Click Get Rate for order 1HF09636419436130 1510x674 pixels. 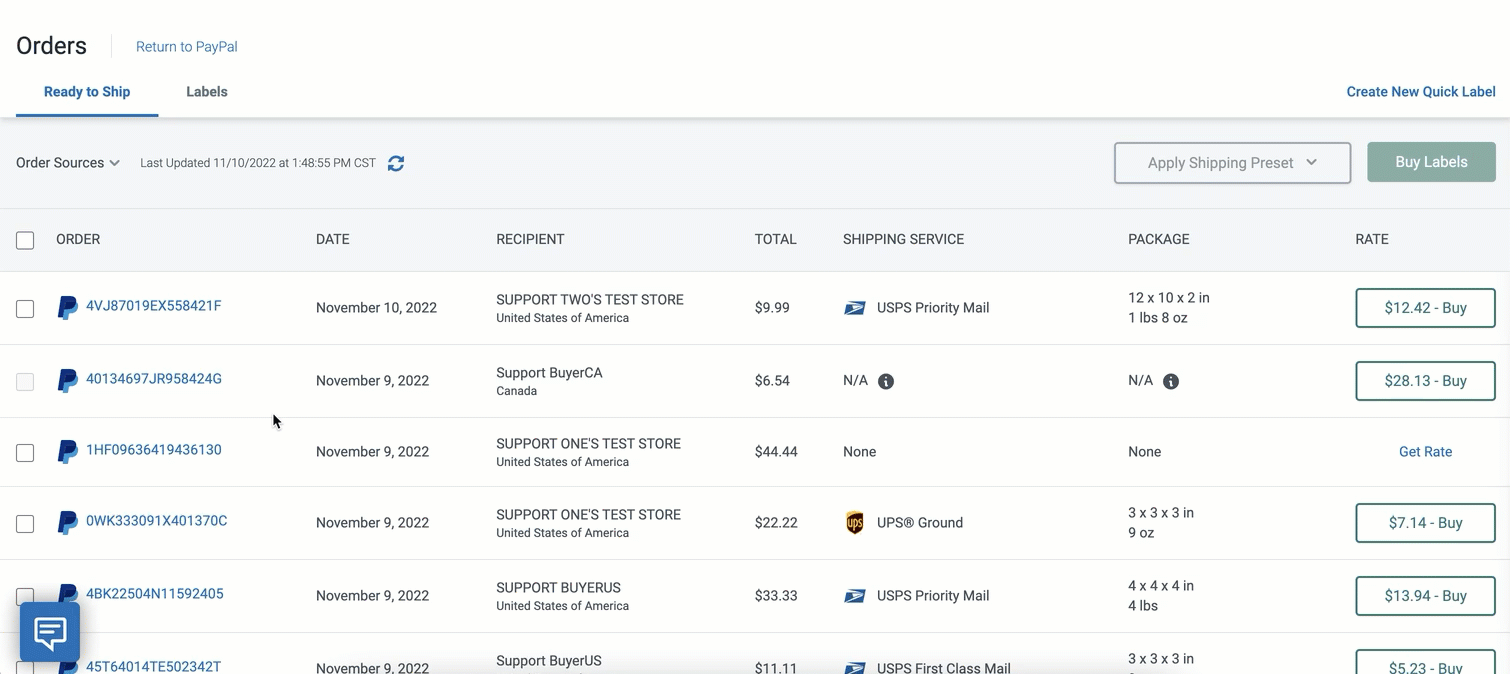pyautogui.click(x=1425, y=452)
